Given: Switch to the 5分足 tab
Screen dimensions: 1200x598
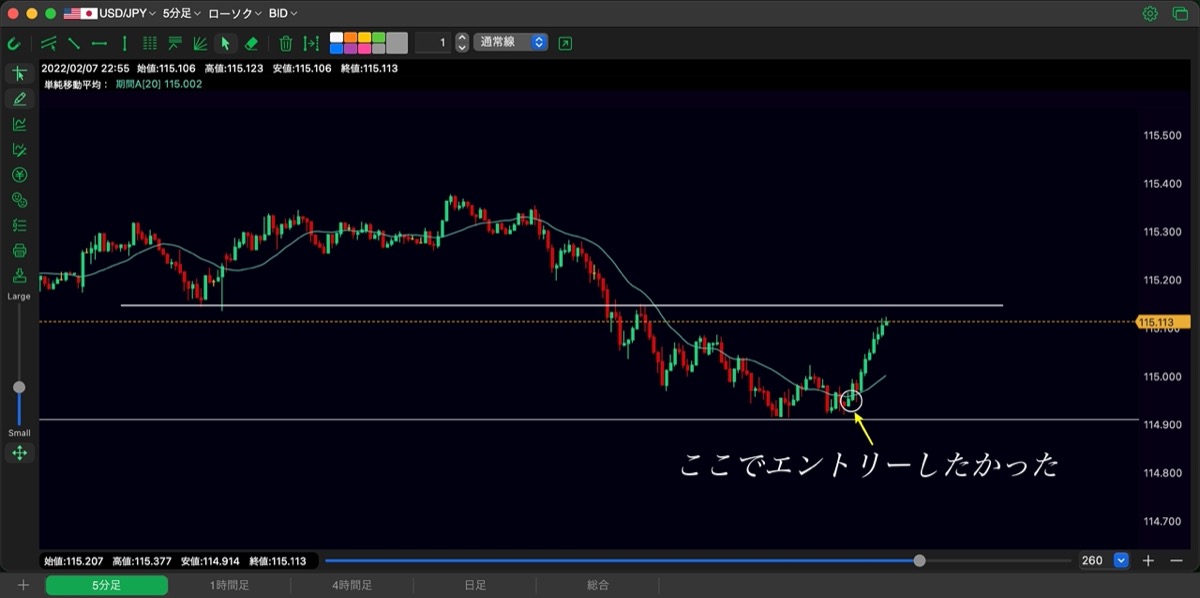Looking at the screenshot, I should click(x=106, y=586).
